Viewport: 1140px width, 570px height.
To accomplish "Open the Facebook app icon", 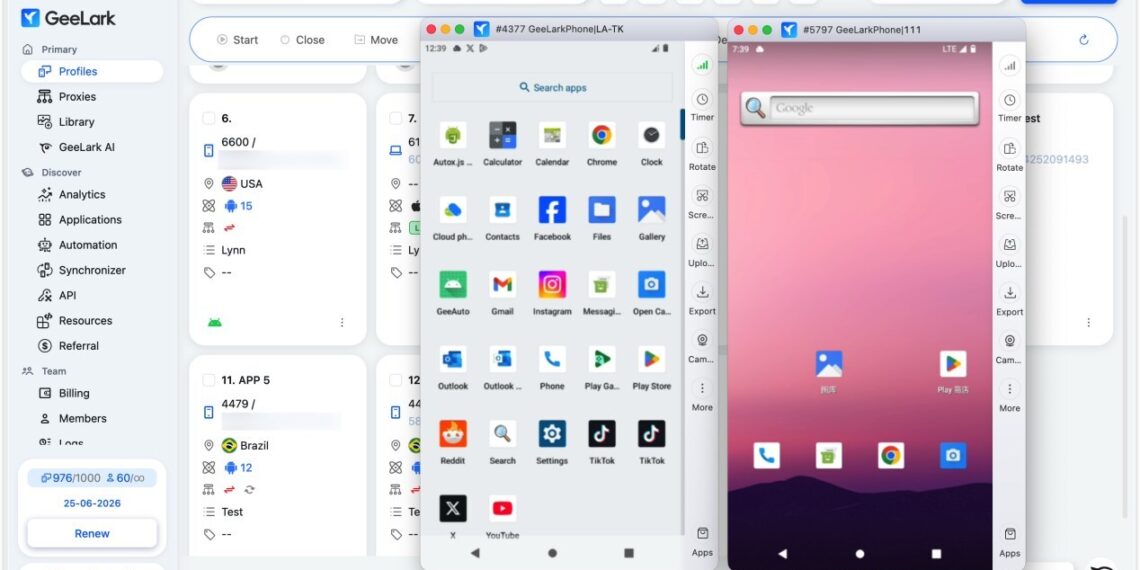I will 552,210.
